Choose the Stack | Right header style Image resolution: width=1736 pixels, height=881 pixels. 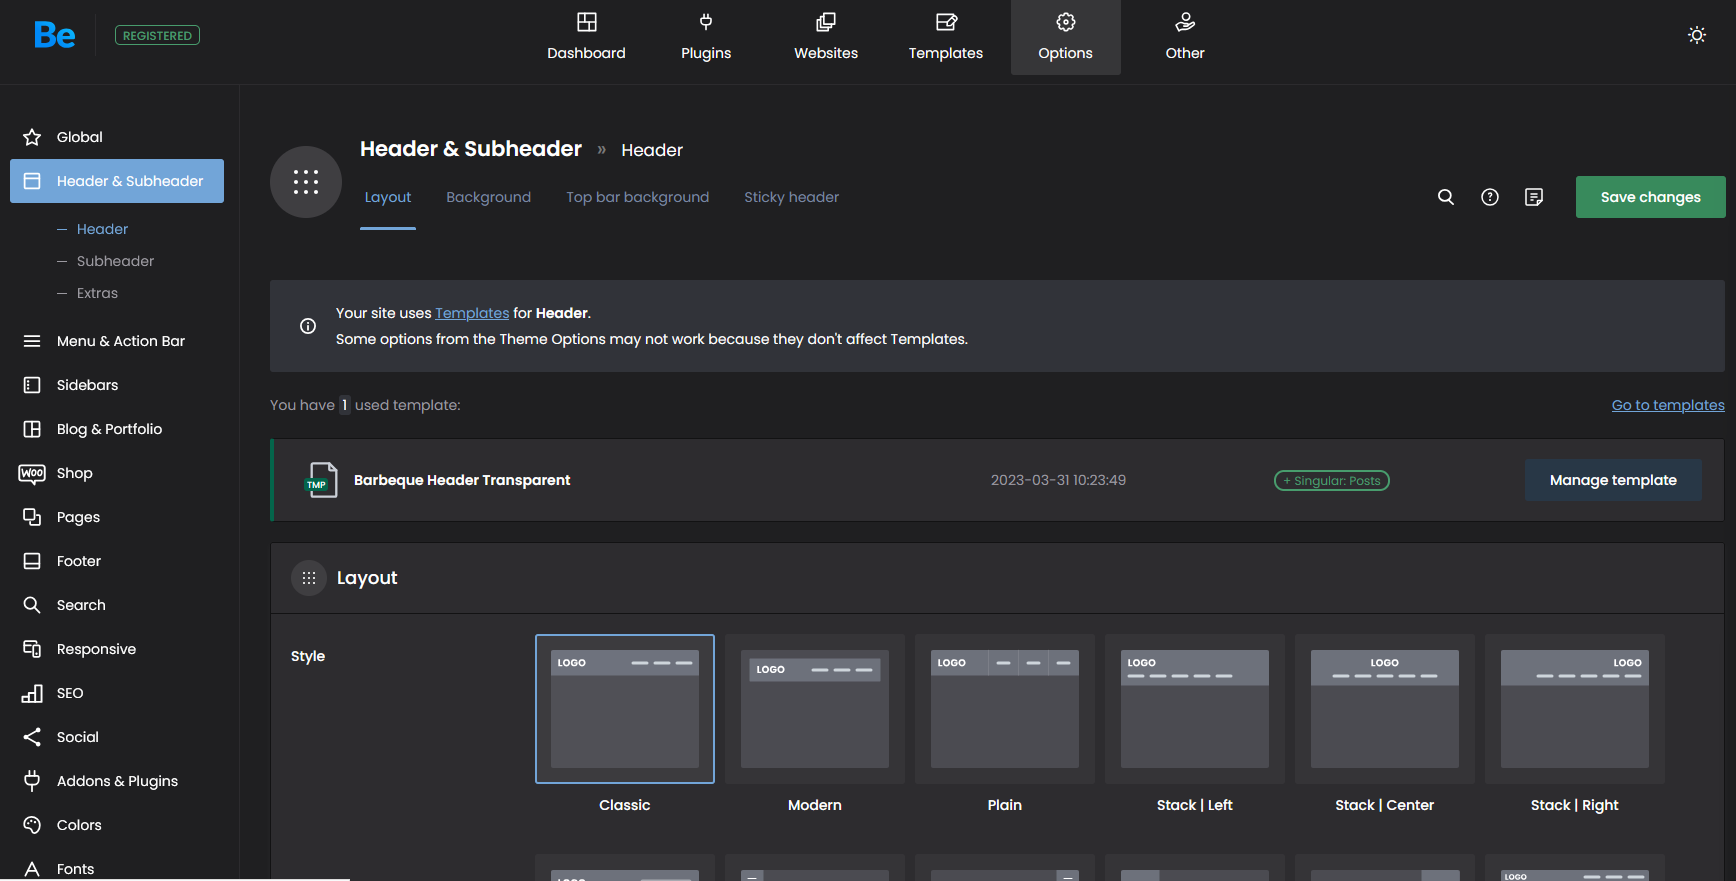pyautogui.click(x=1575, y=709)
